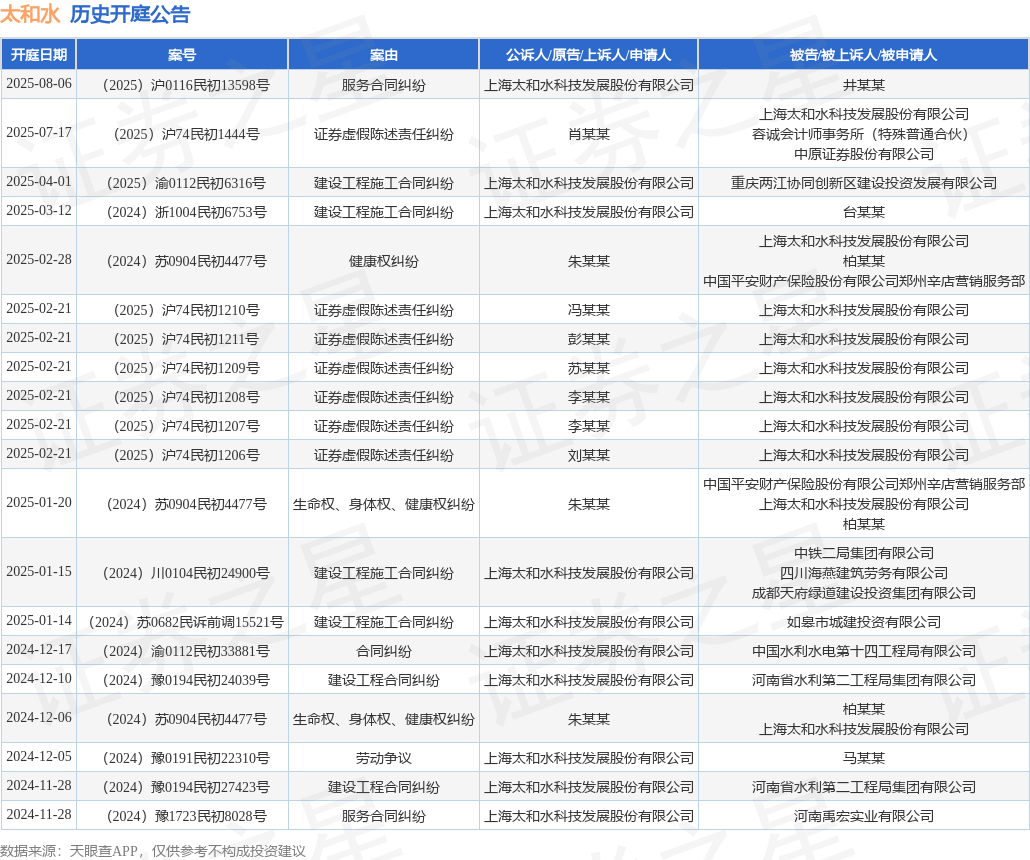
Task: Select the date cell 2025-03-12
Action: (39, 210)
